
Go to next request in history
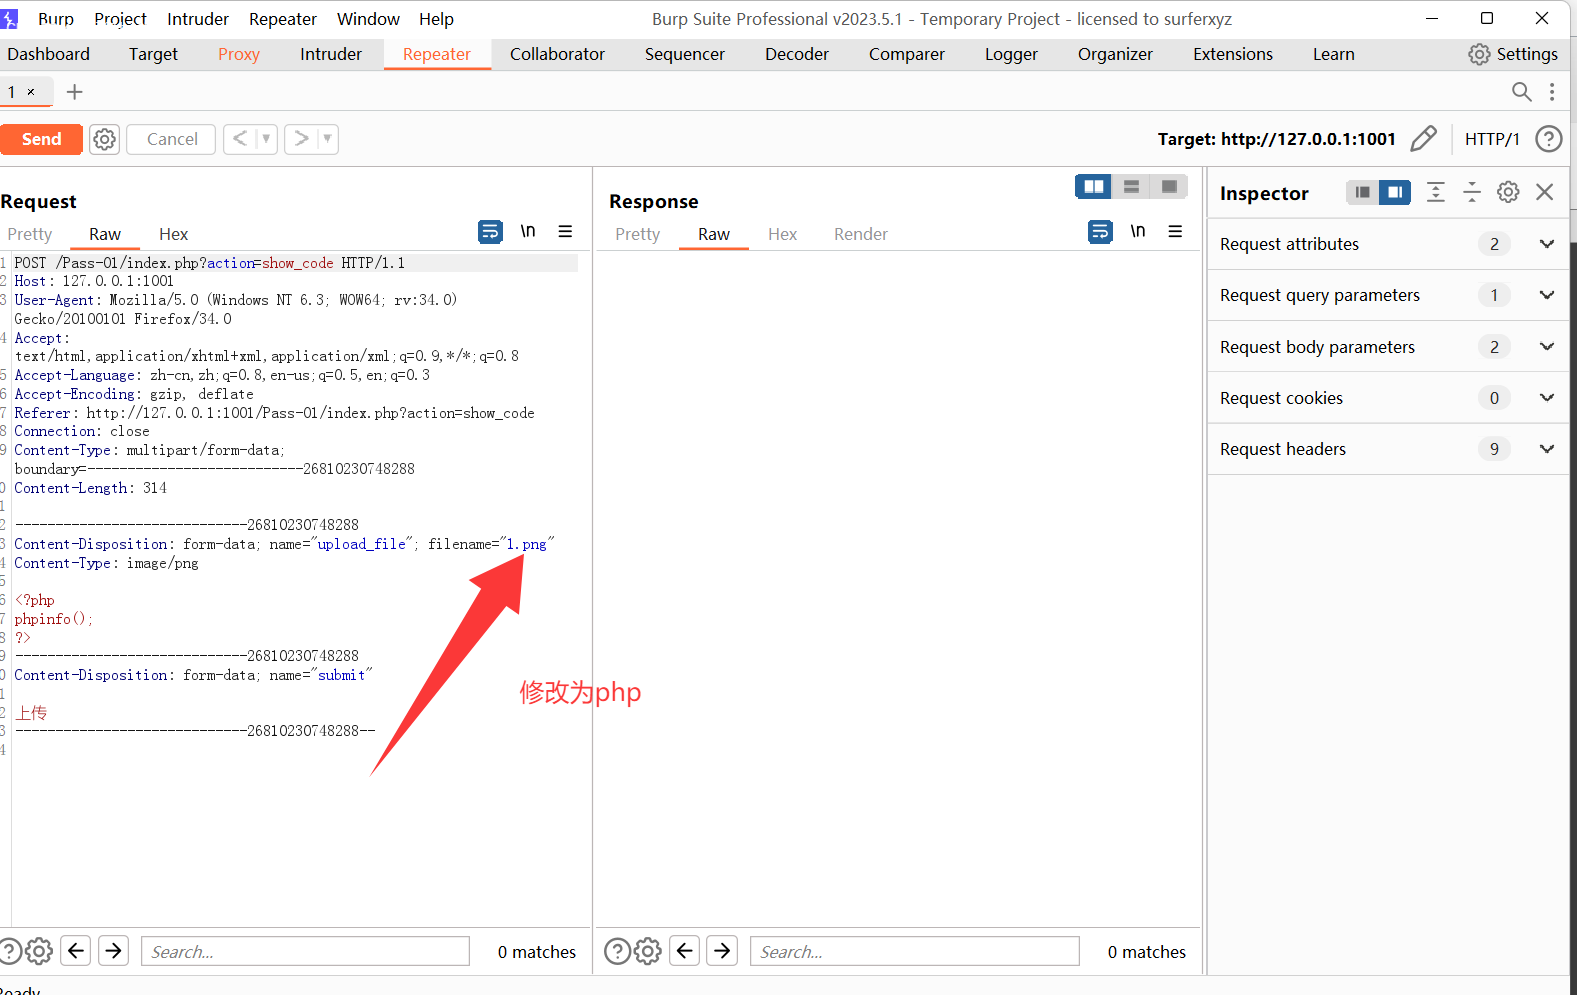click(301, 139)
